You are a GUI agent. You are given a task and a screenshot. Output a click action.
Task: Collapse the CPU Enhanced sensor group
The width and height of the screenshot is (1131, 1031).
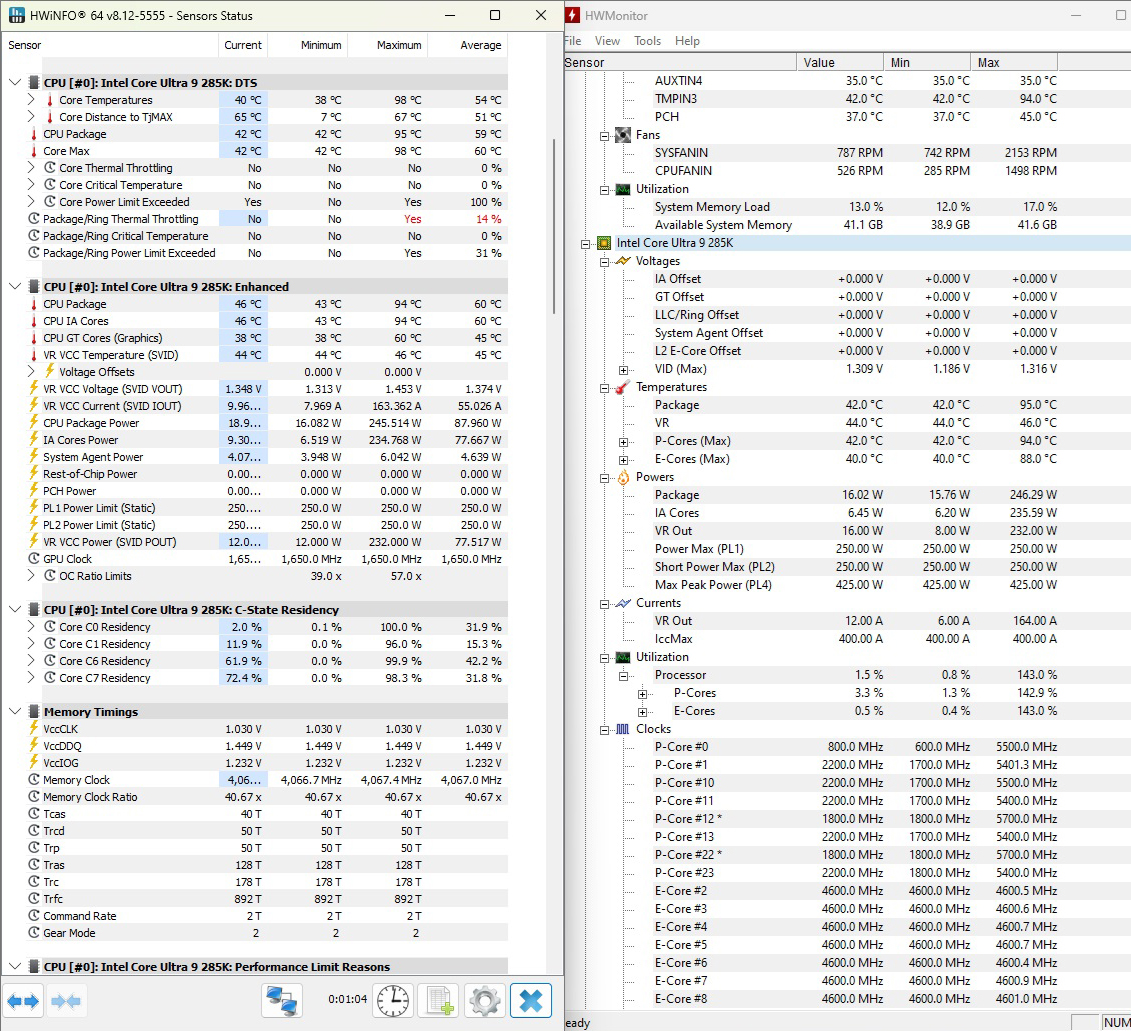14,286
